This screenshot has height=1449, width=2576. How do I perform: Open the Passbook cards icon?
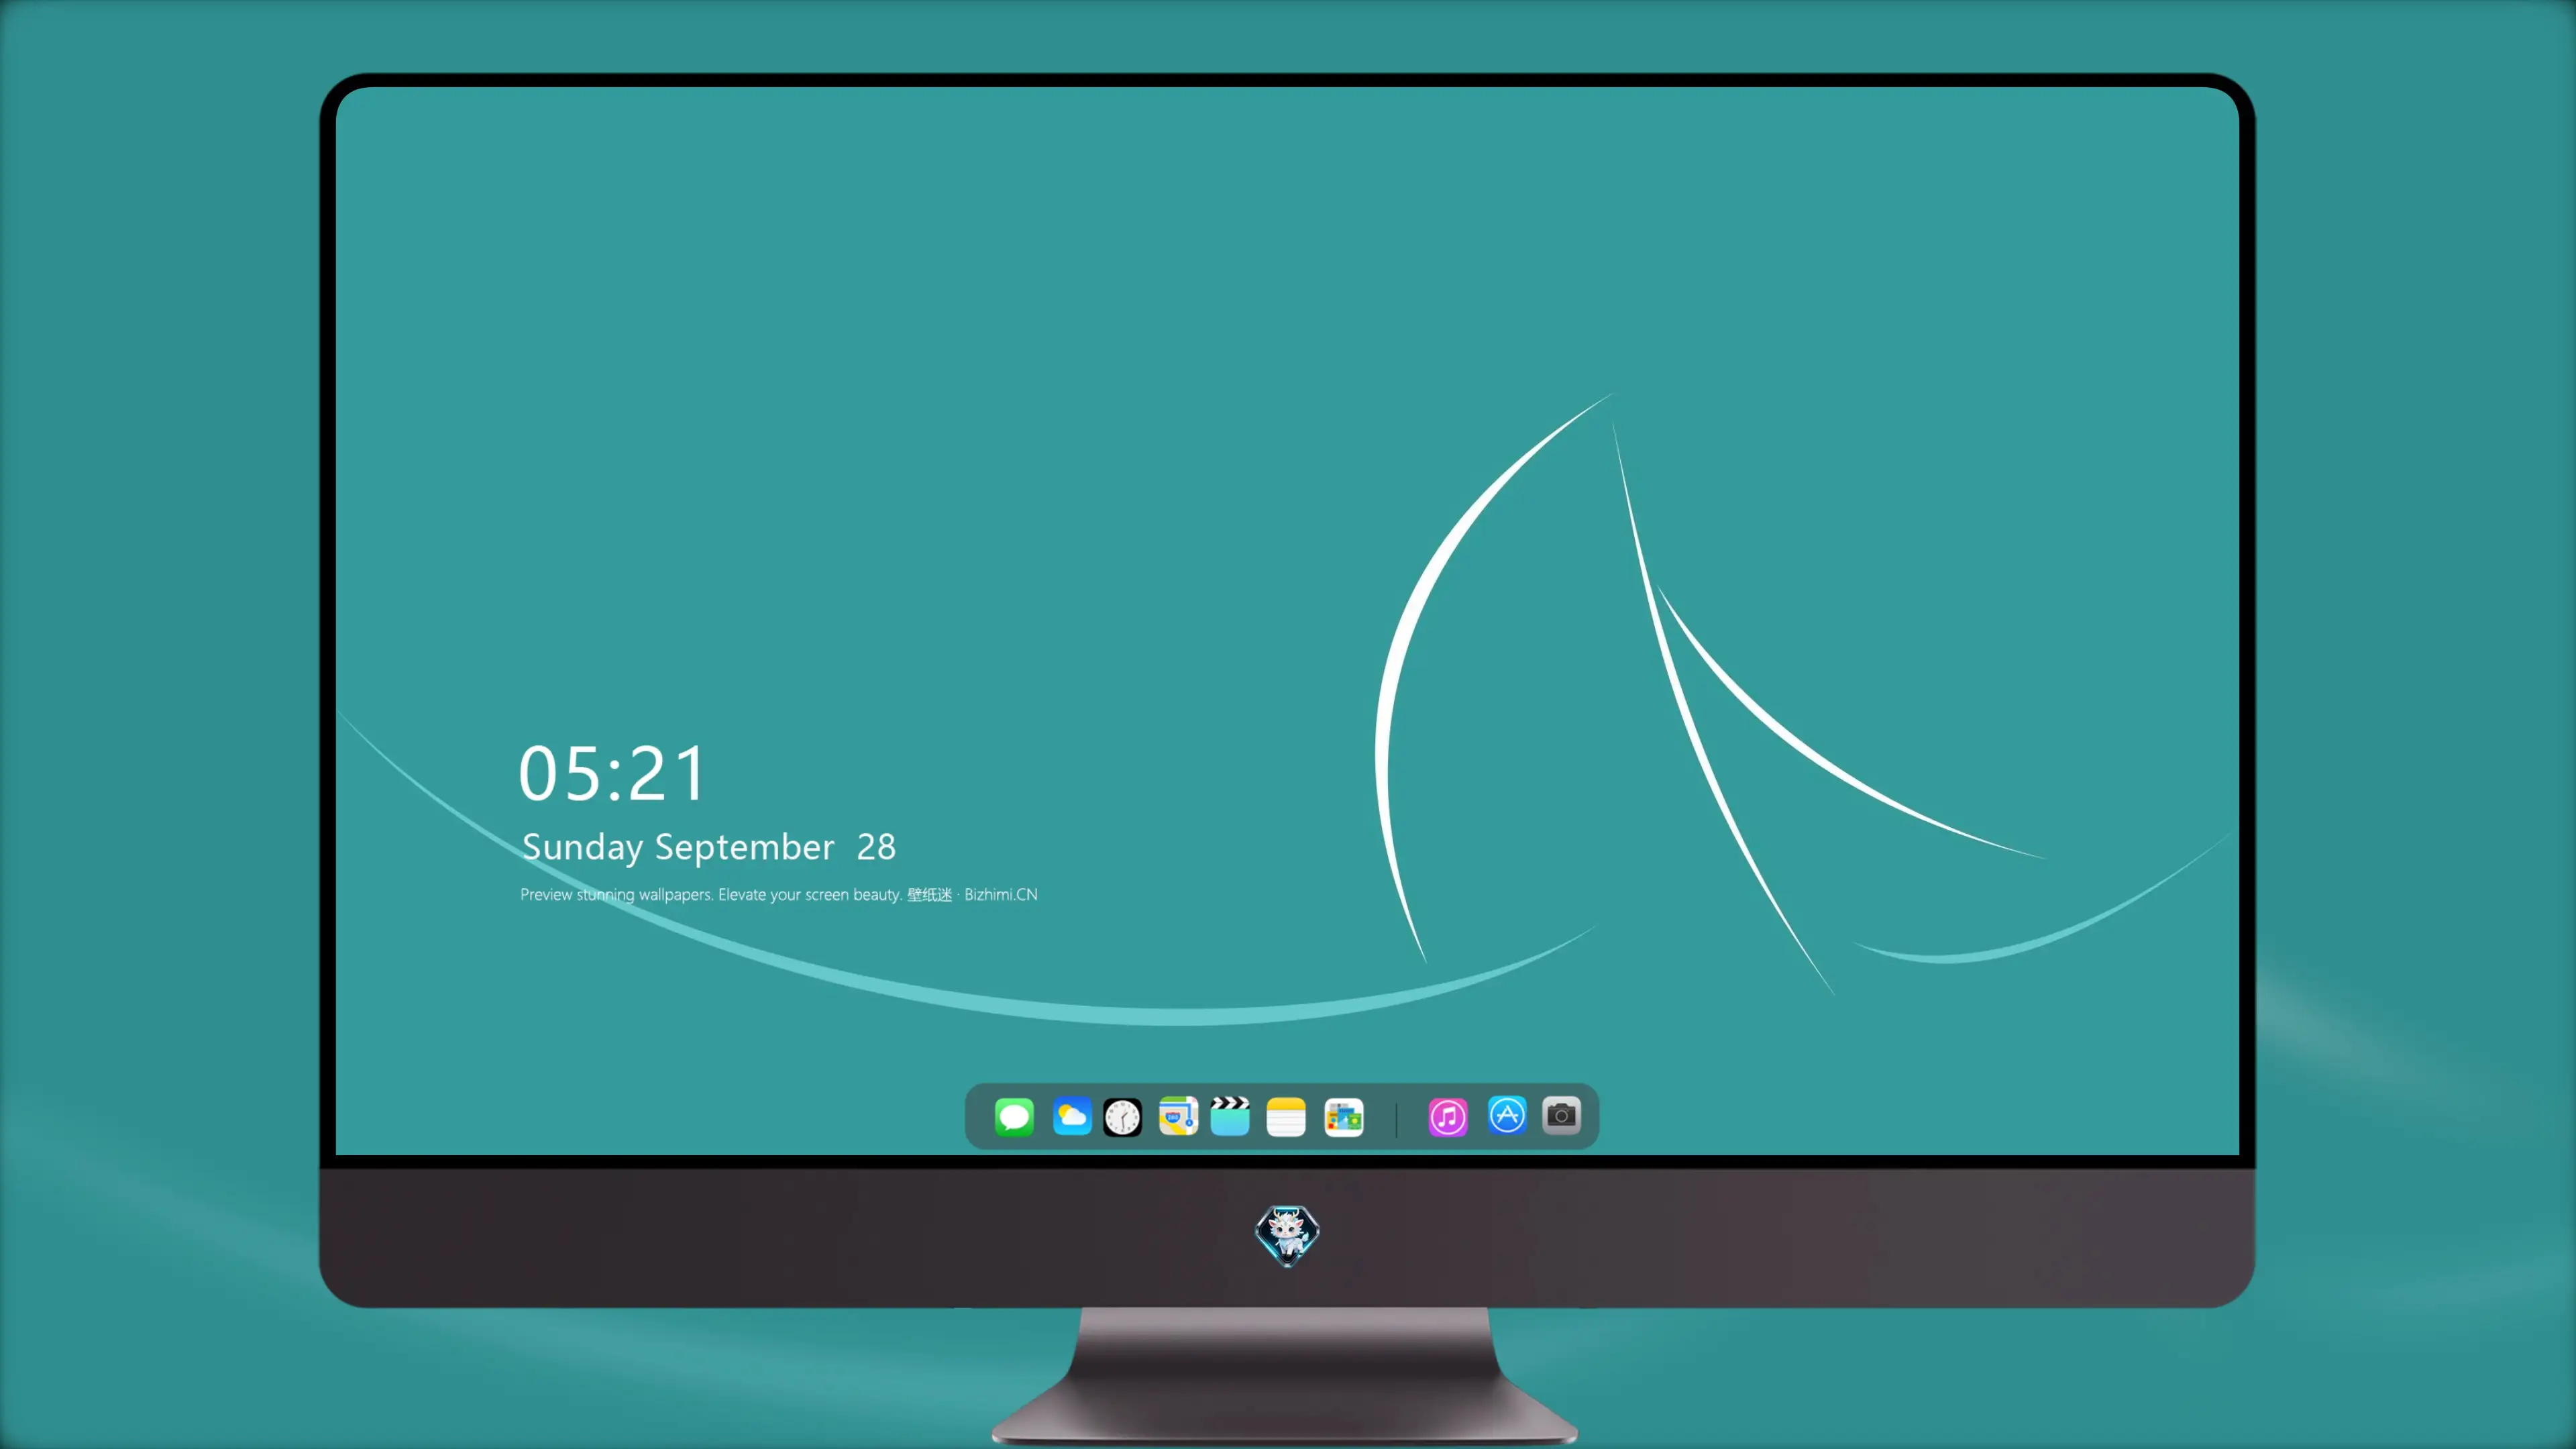point(1344,1117)
